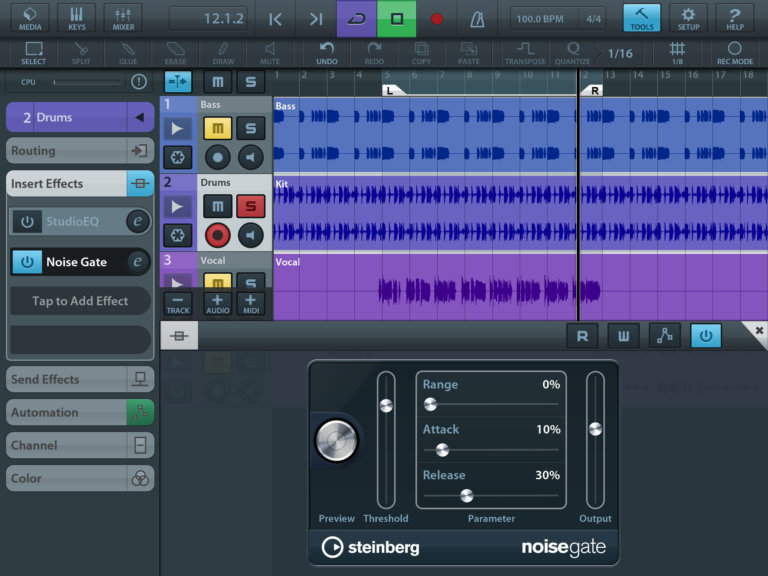Screen dimensions: 768x576
Task: Toggle the global mute button above tracks
Action: tap(217, 82)
